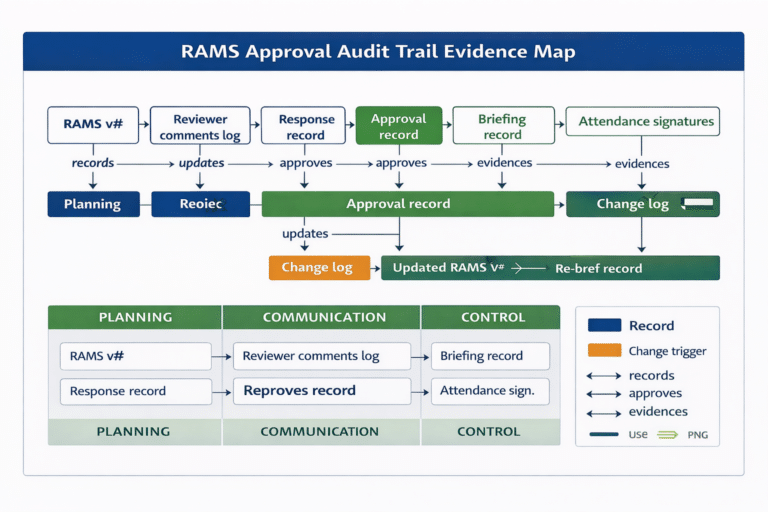Click the Change trigger label in the legend
Viewport: 768px width, 512px height.
(x=668, y=351)
